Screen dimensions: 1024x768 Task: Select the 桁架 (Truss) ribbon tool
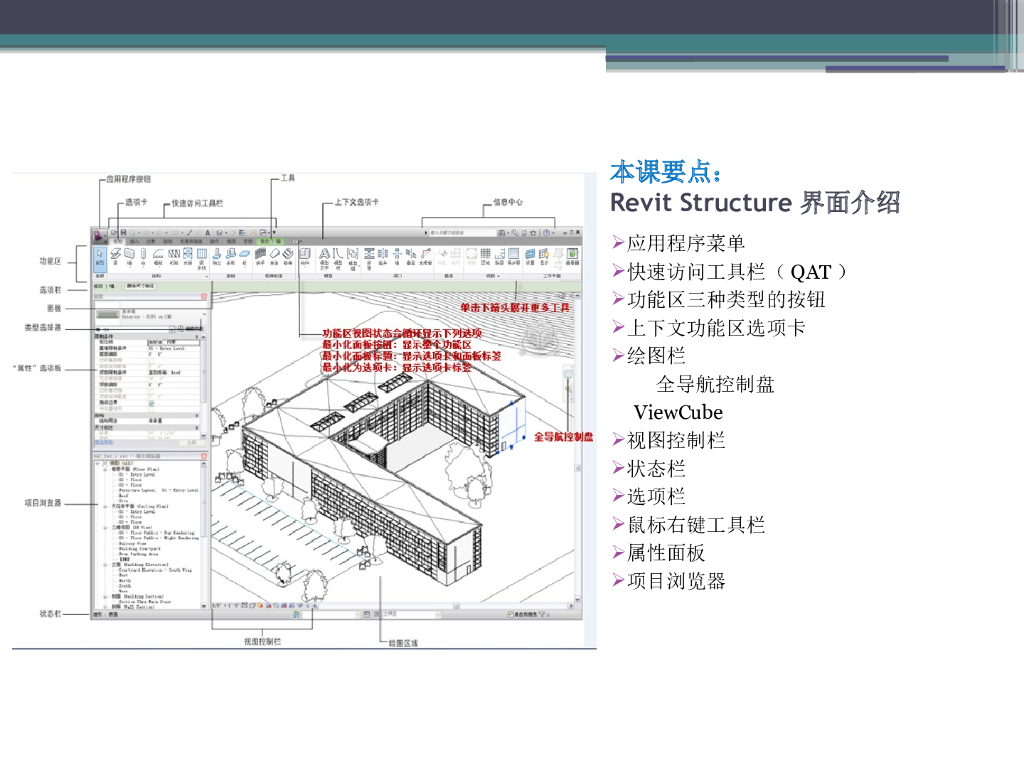[174, 257]
